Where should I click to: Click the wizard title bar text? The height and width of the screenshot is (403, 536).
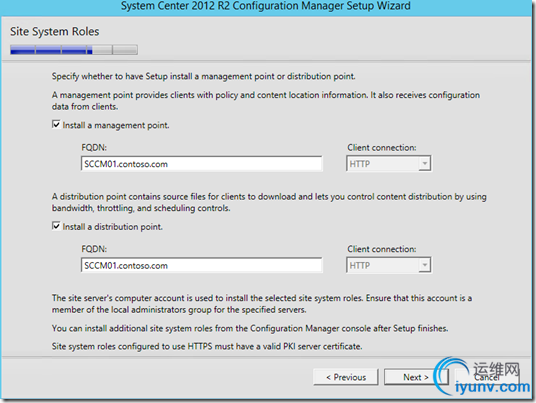point(266,6)
